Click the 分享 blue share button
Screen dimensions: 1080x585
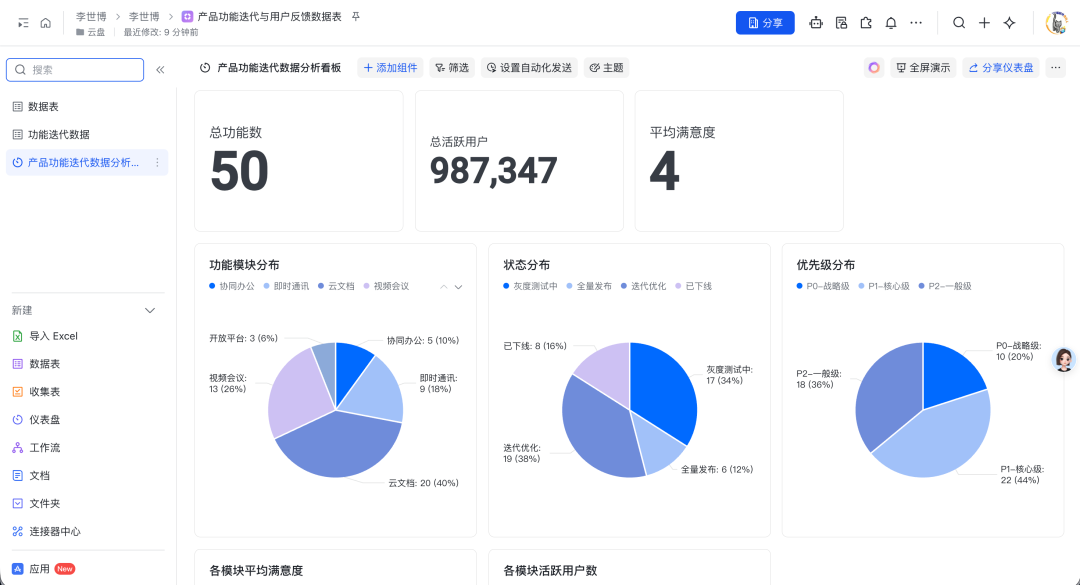coord(765,22)
